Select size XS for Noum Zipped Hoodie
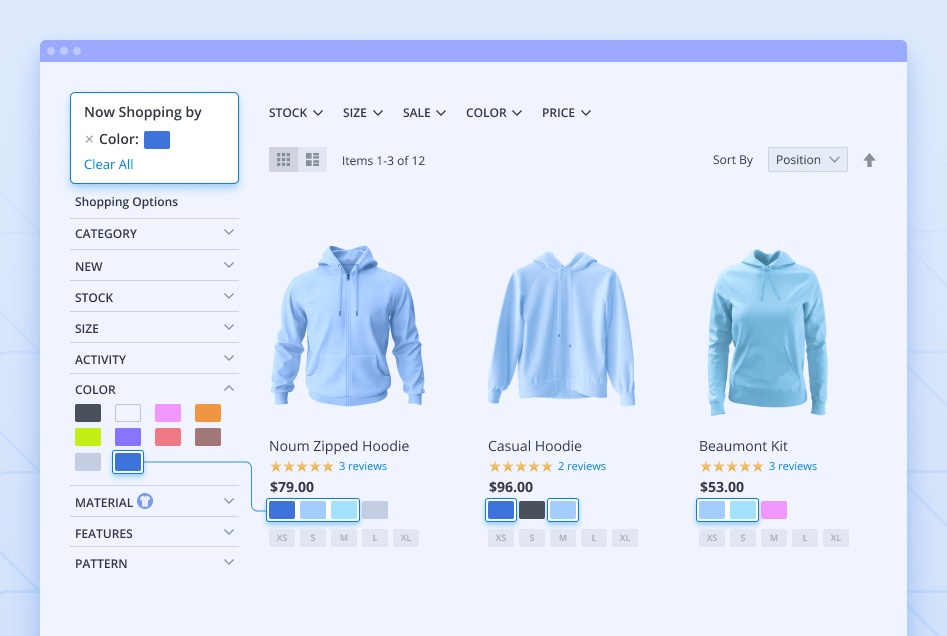 [x=282, y=538]
